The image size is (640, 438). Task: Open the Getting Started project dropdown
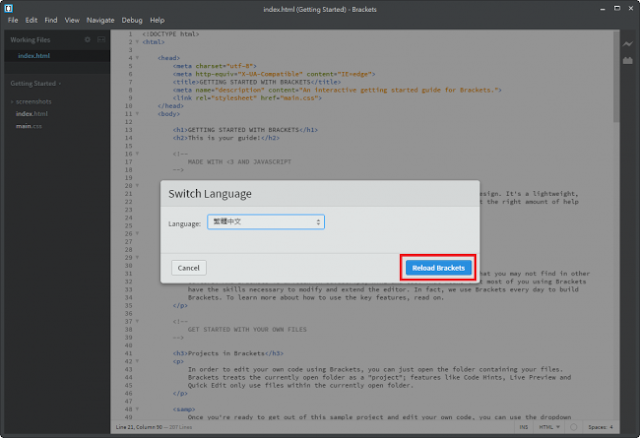[x=36, y=83]
